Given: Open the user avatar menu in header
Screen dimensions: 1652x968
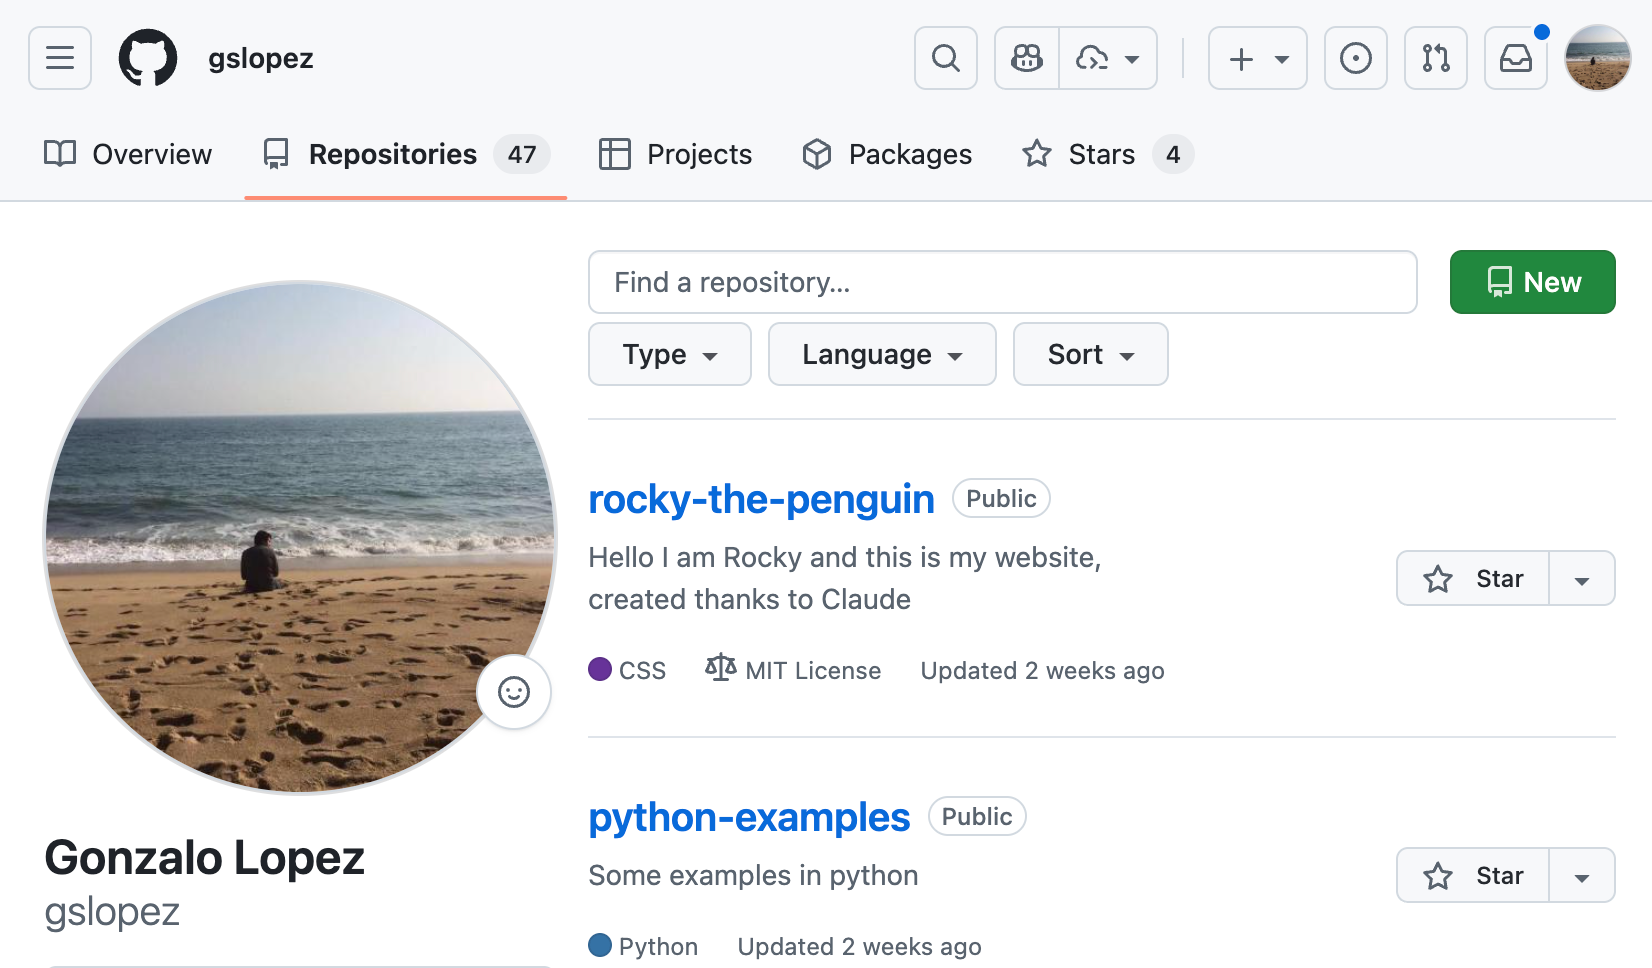Looking at the screenshot, I should click(1598, 58).
